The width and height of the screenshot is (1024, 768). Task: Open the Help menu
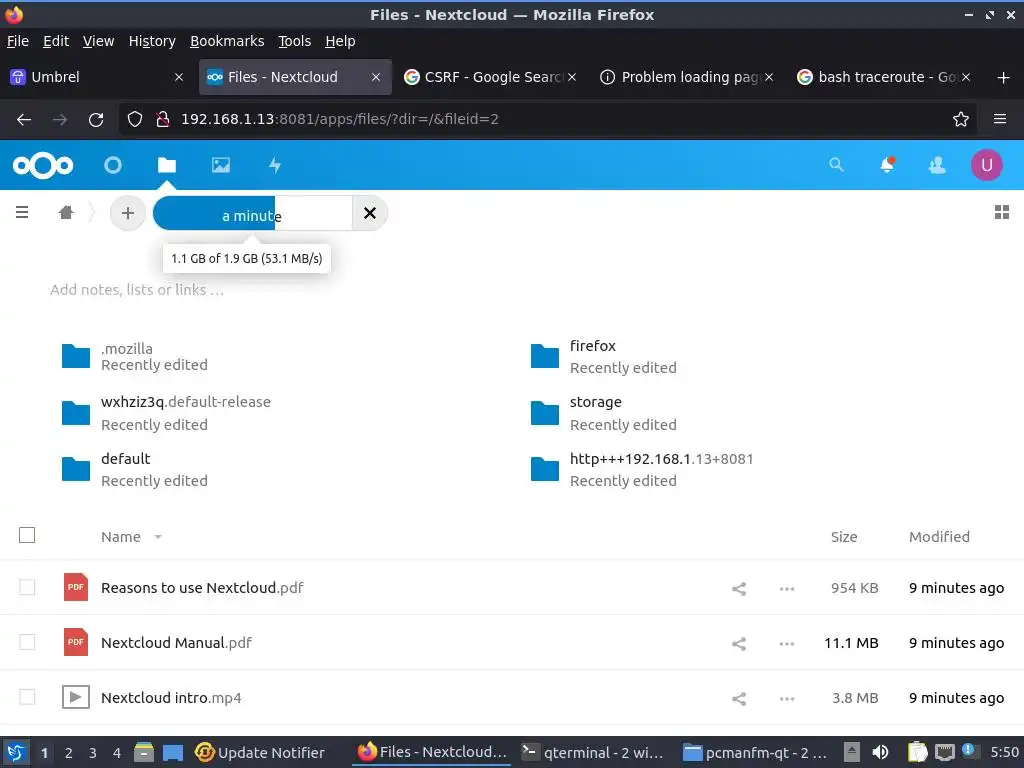340,41
